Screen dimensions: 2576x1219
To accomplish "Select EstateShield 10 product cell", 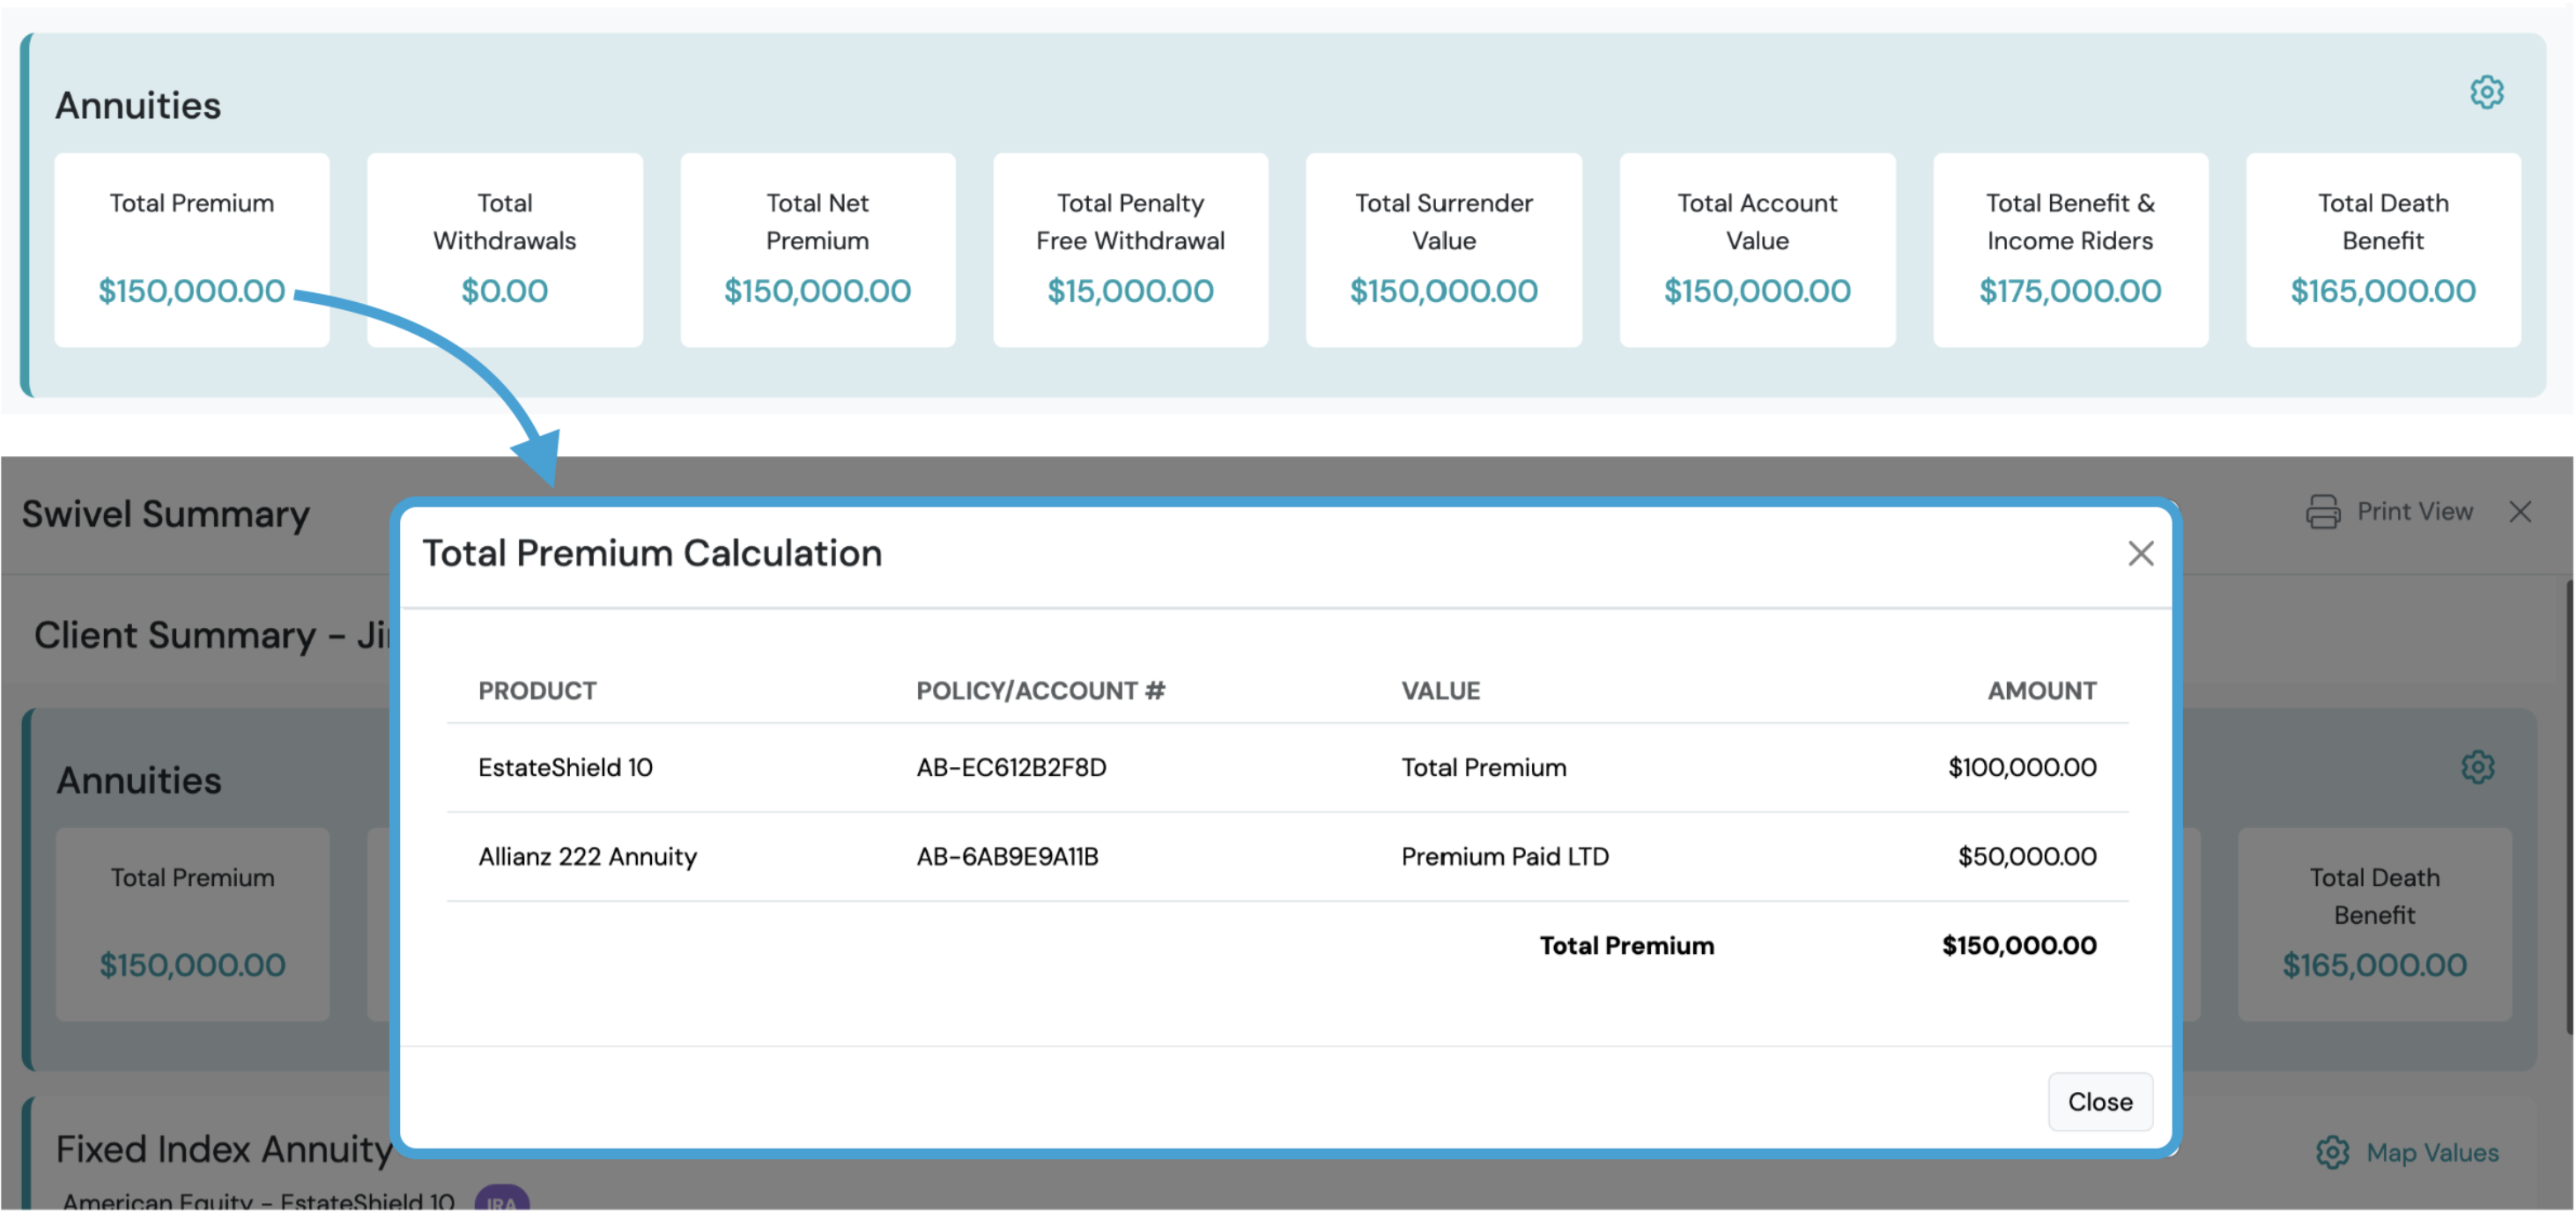I will pyautogui.click(x=565, y=767).
